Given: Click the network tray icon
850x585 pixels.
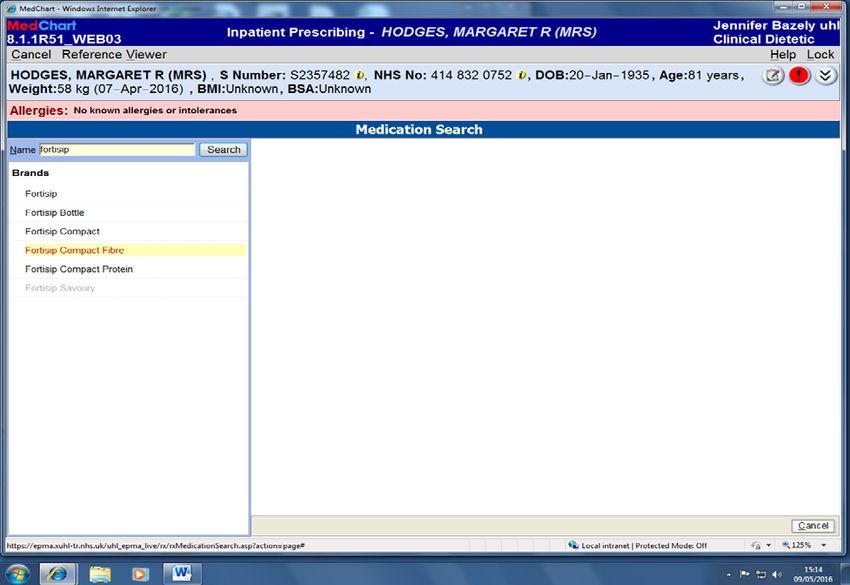Looking at the screenshot, I should (x=761, y=574).
